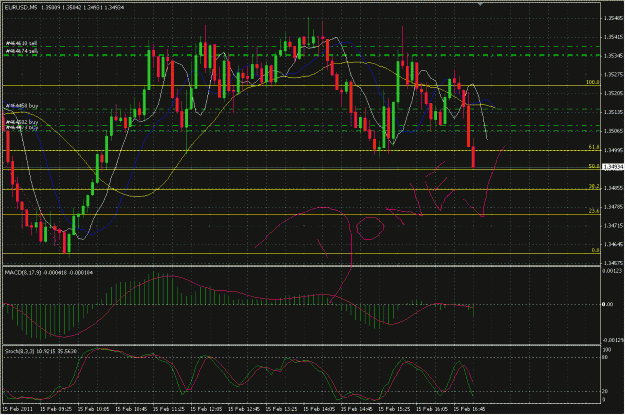Screen dimensions: 625x415
Task: Click the 15 Feb 12:45 time axis label
Action: [243, 409]
